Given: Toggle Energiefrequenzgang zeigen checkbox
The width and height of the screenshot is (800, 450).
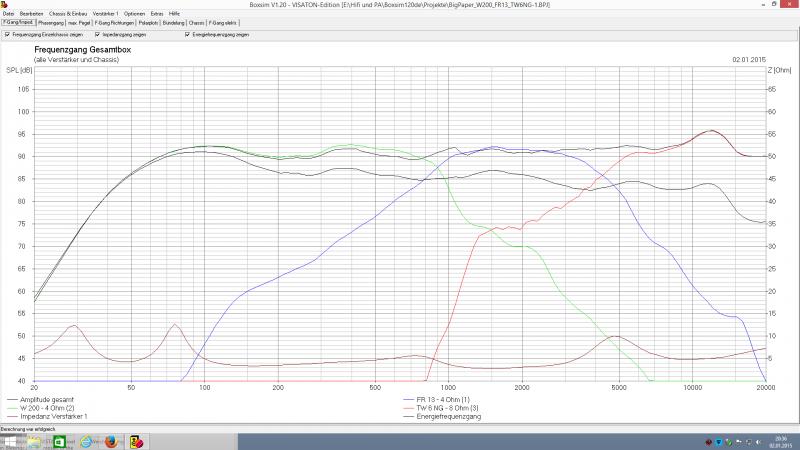Looking at the screenshot, I should [187, 34].
